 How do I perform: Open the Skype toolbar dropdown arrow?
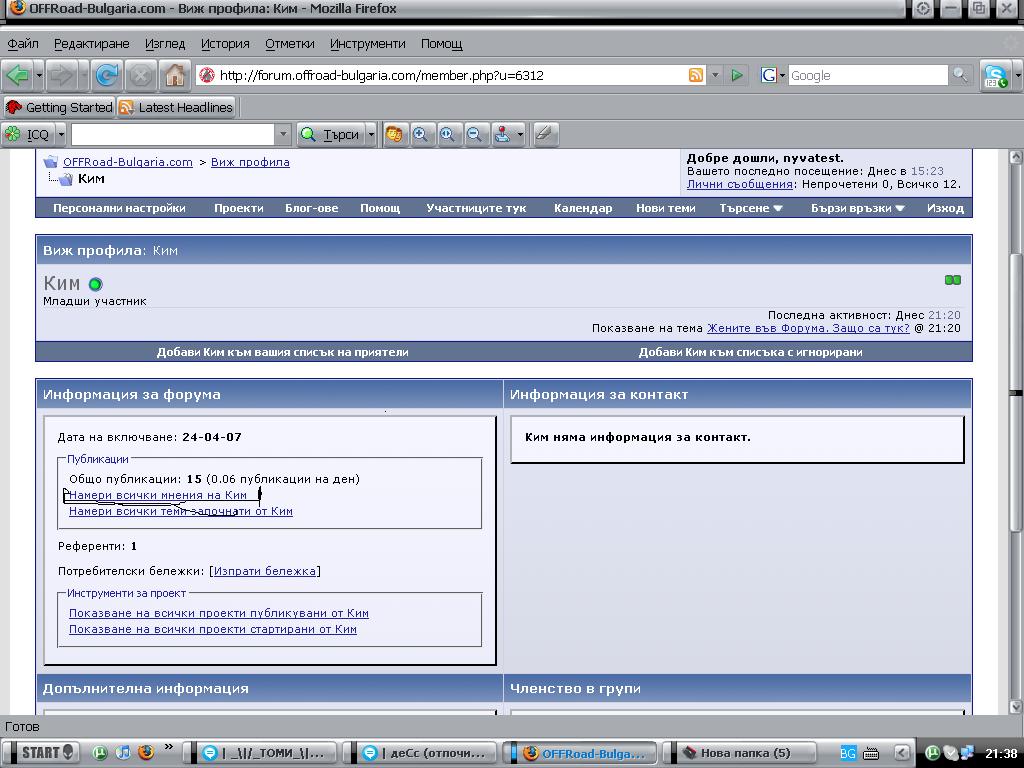pyautogui.click(x=1017, y=76)
